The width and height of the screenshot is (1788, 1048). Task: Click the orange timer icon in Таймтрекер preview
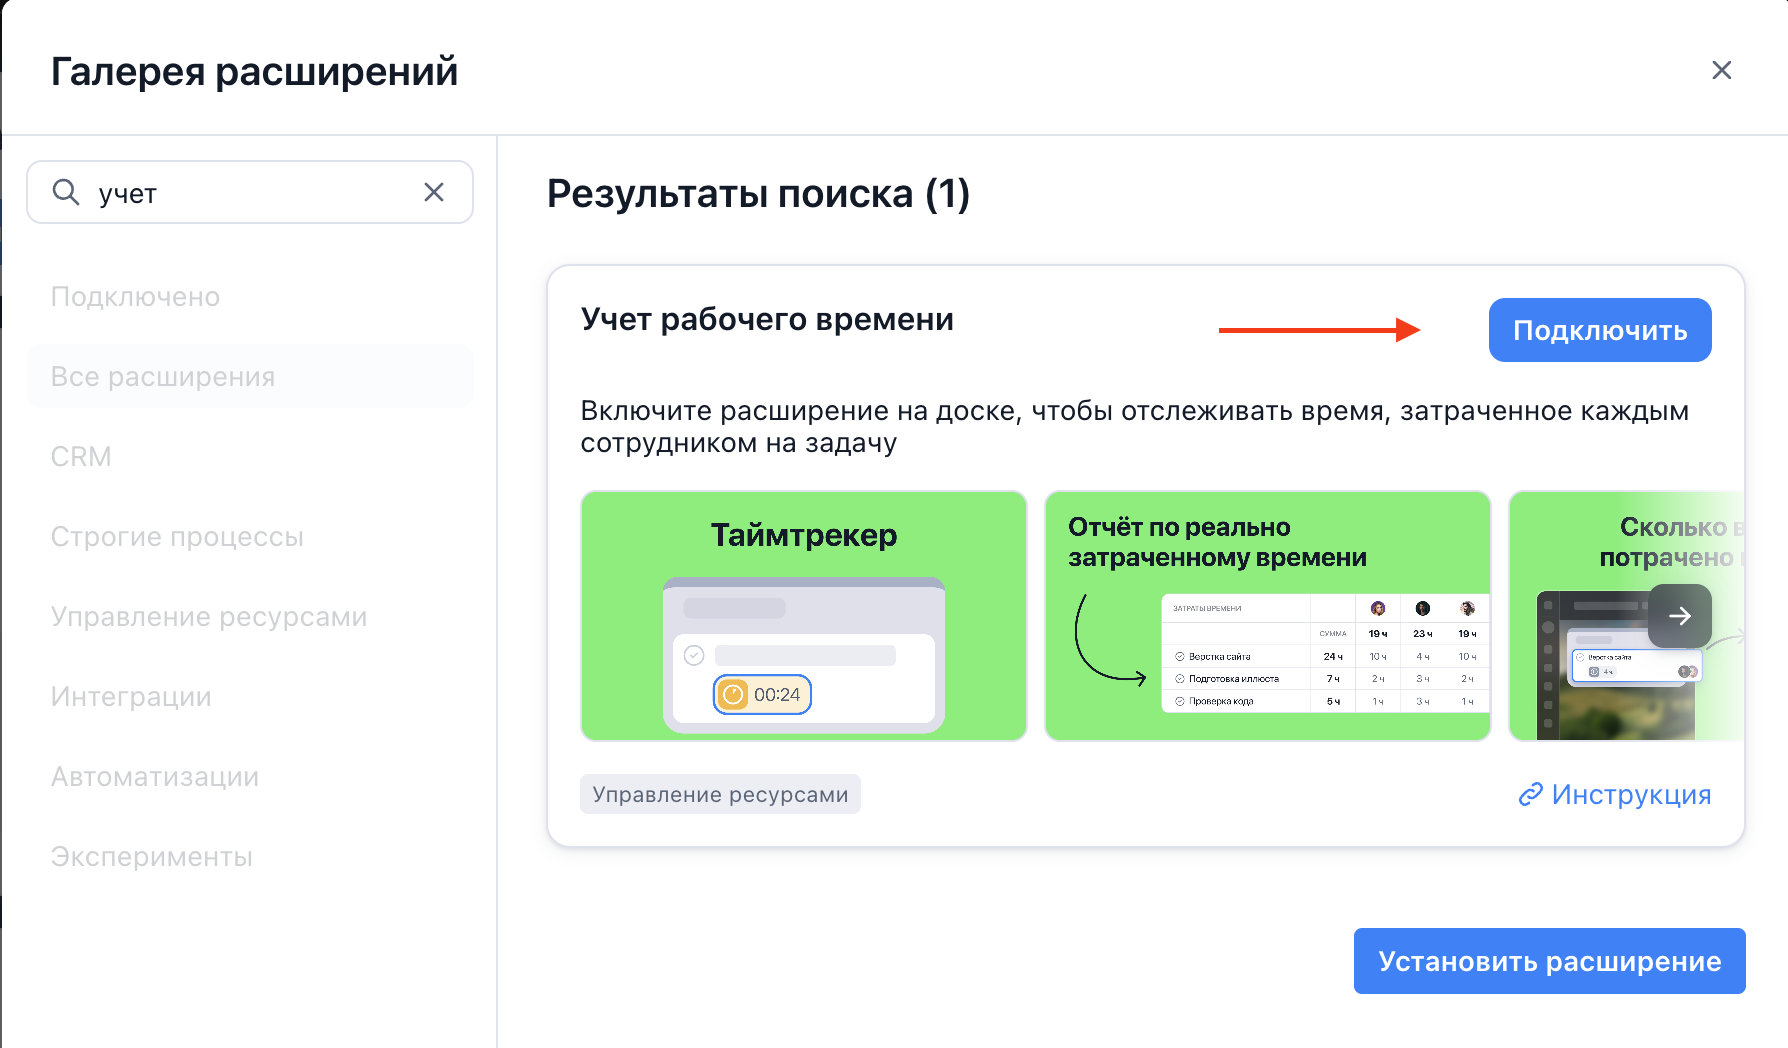734,695
